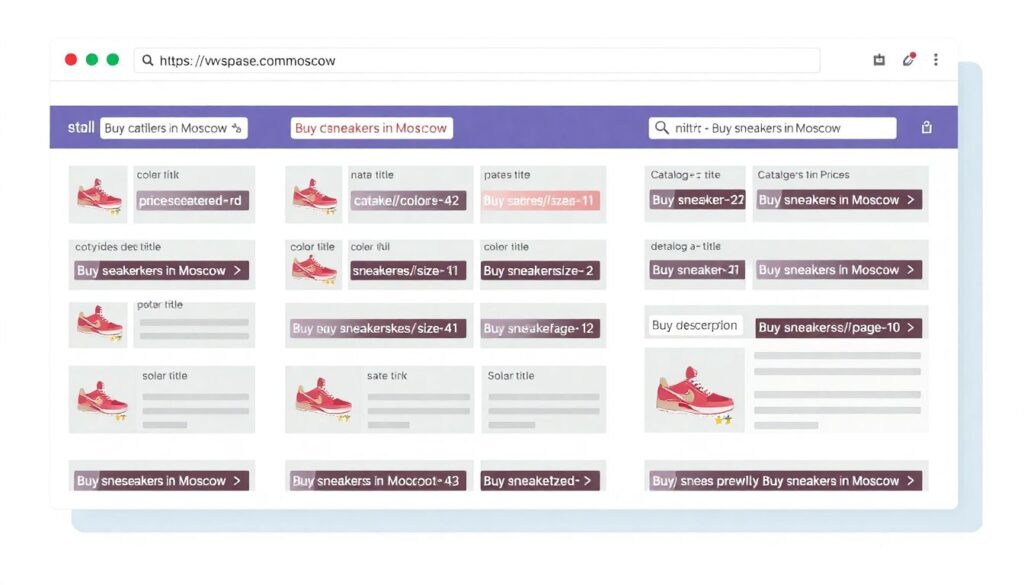Viewport: 1024px width, 585px height.
Task: Open the browser three-dot menu
Action: coord(935,60)
